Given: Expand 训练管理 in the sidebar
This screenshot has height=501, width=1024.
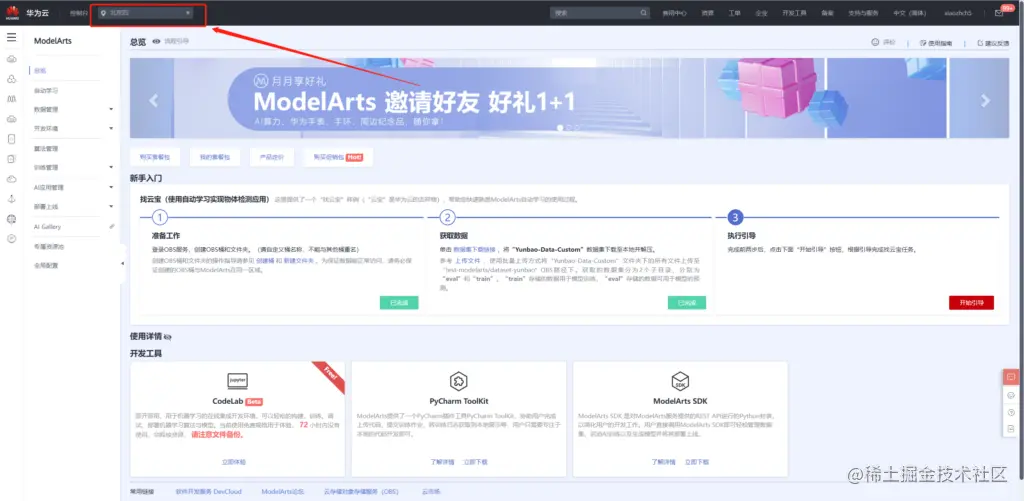Looking at the screenshot, I should (x=111, y=168).
